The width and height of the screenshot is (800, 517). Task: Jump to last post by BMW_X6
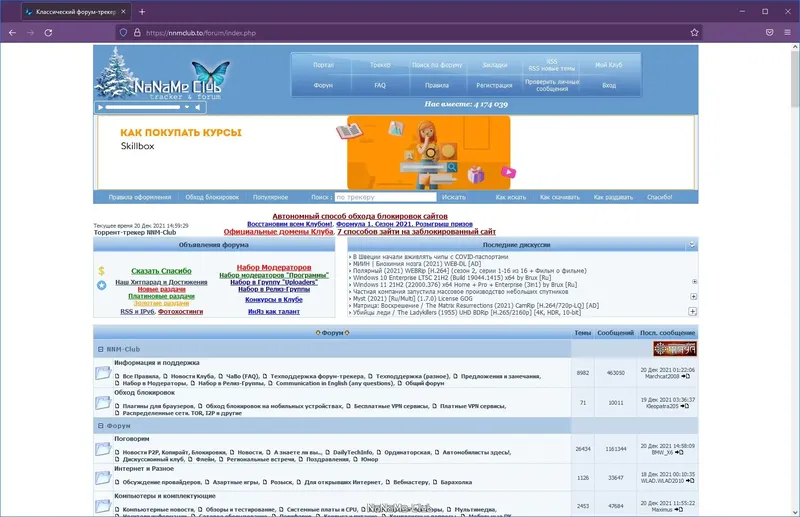pos(679,452)
